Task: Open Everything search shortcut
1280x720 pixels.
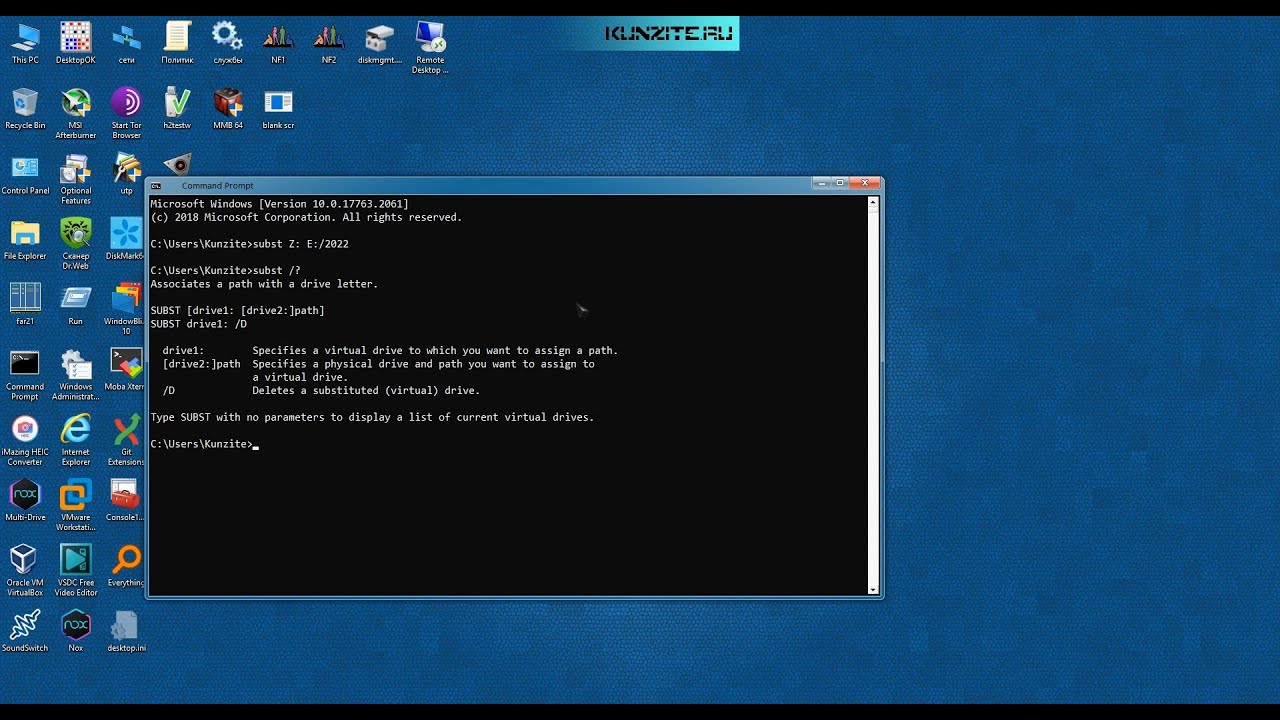Action: tap(126, 566)
